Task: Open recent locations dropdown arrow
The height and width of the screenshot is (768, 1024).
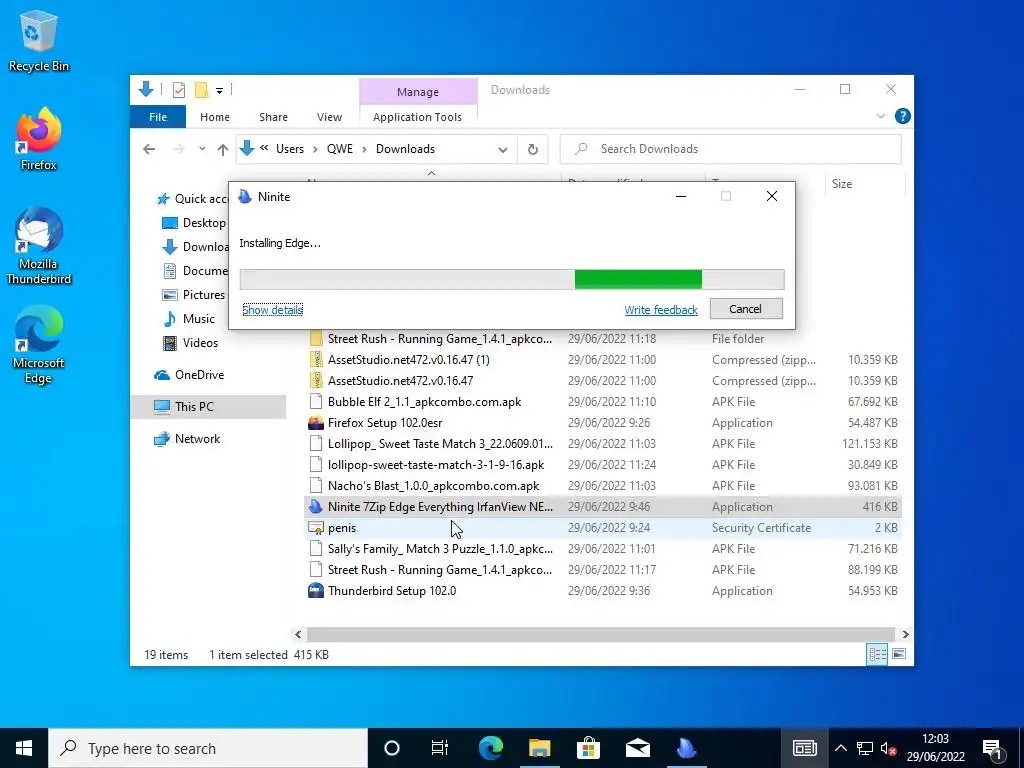Action: point(202,150)
